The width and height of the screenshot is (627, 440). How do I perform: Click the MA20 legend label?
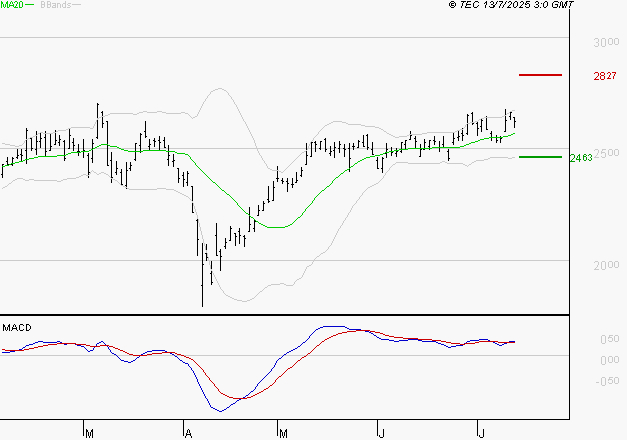tap(12, 5)
